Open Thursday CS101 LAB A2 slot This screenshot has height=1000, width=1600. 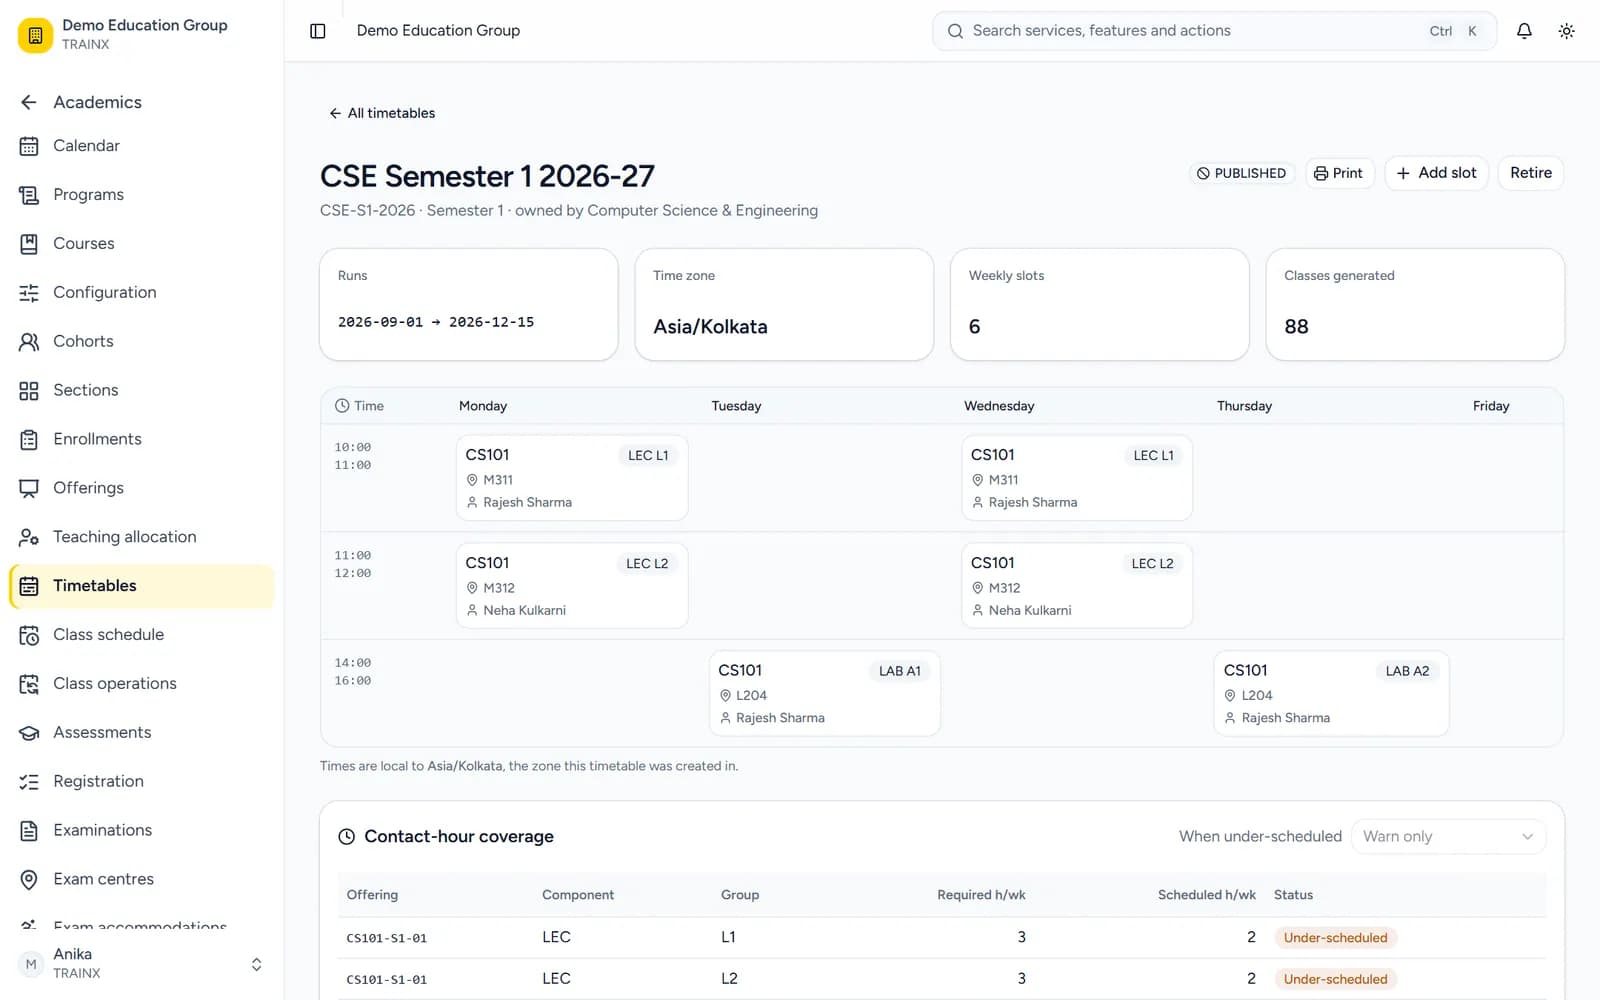click(x=1331, y=694)
